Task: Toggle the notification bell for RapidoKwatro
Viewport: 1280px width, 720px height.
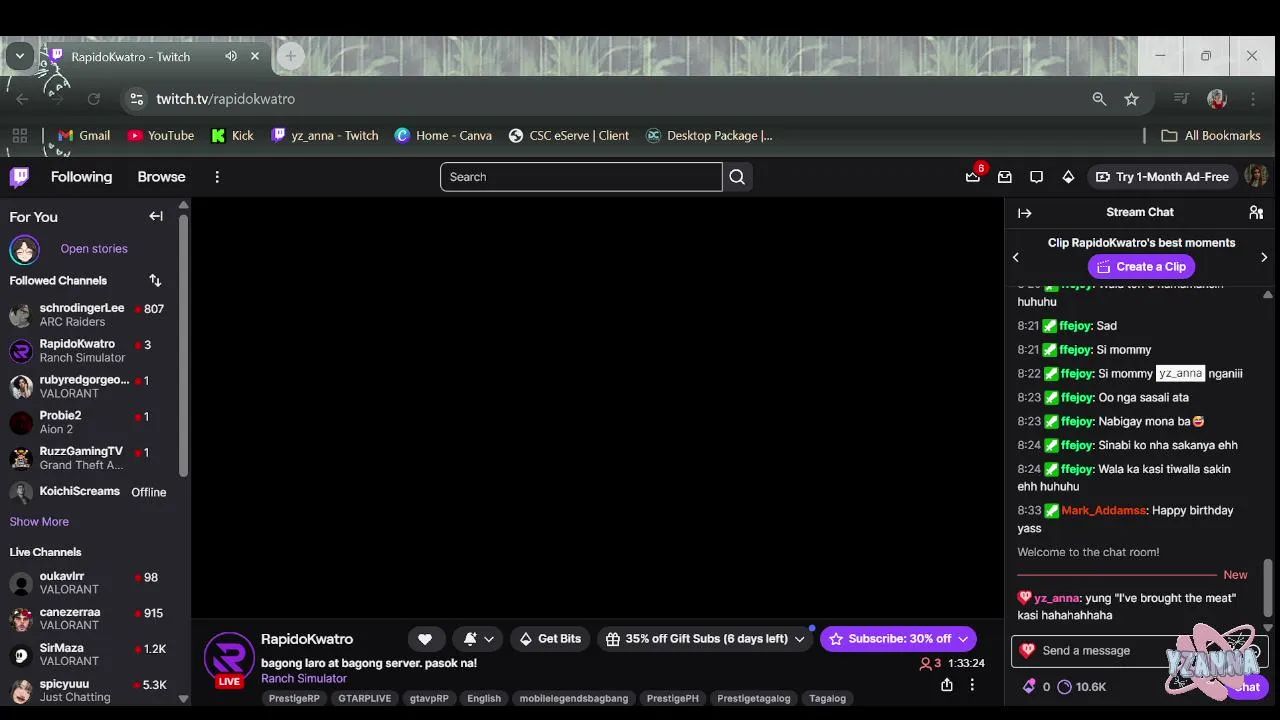Action: coord(470,639)
